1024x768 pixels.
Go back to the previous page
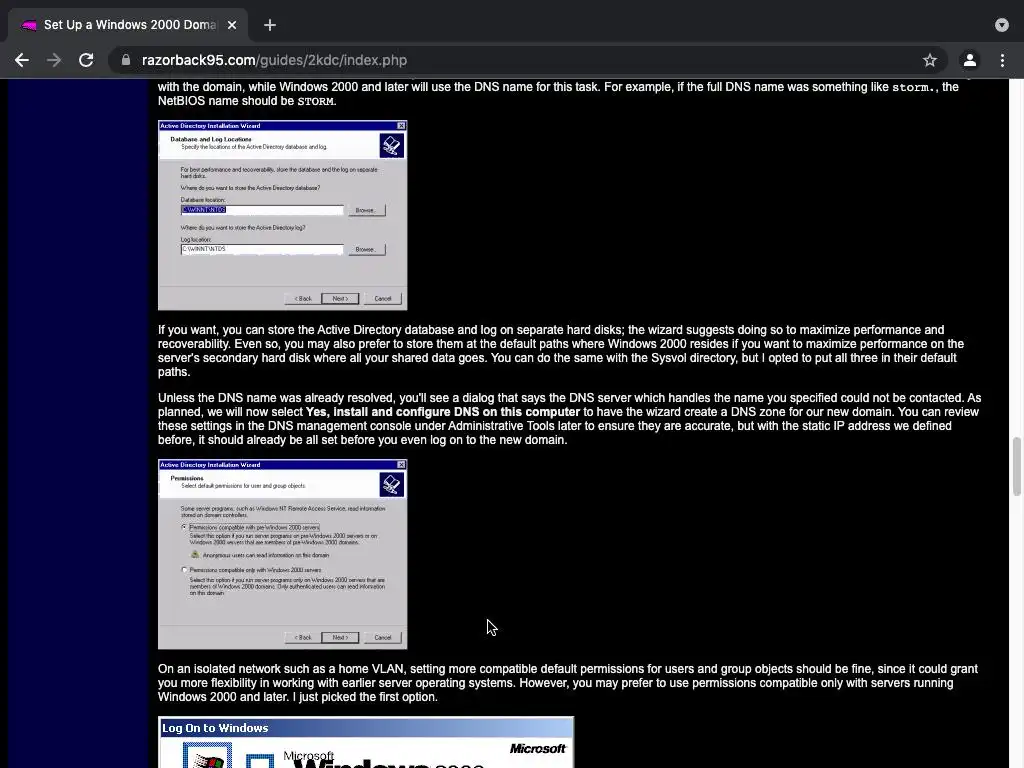22,60
